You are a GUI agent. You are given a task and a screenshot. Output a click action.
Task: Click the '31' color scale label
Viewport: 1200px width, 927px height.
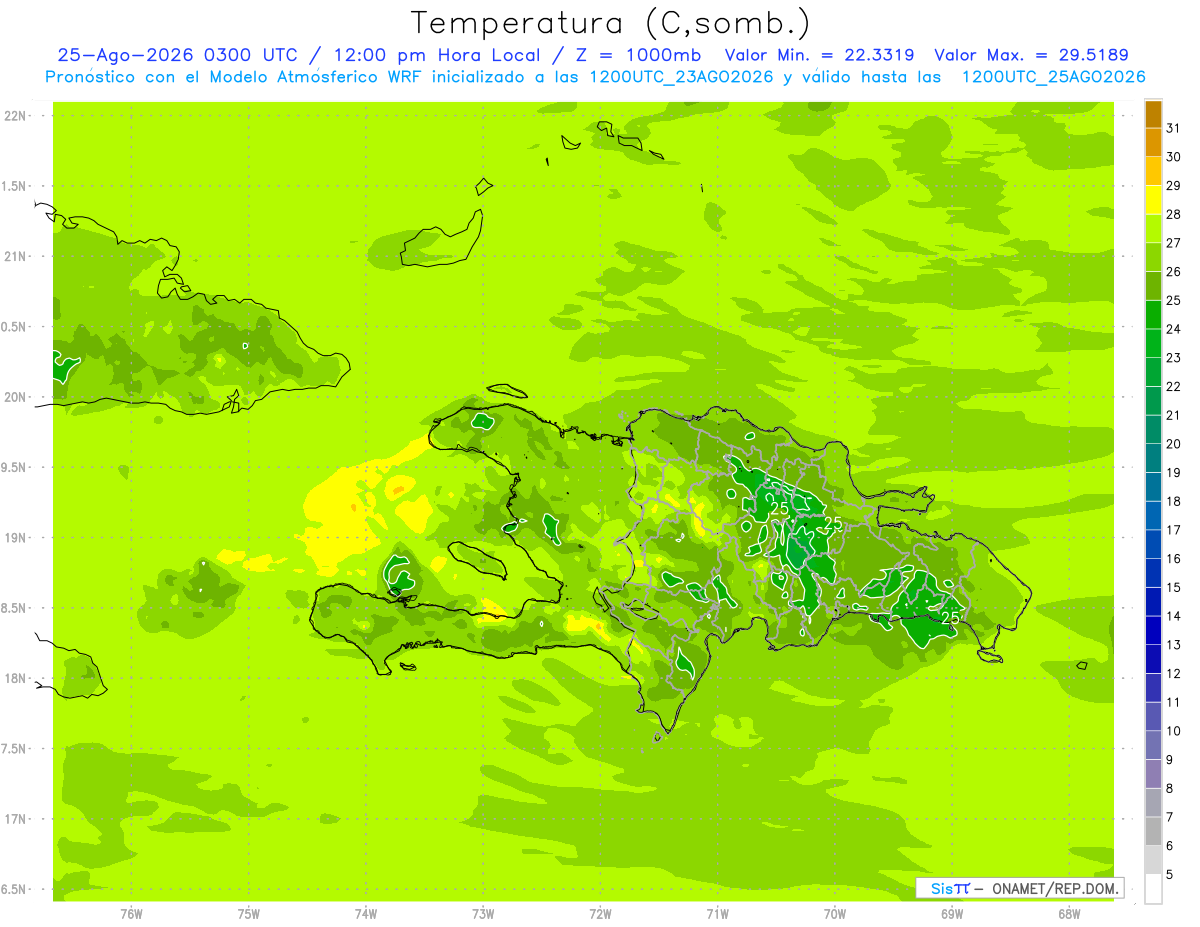(x=1174, y=128)
